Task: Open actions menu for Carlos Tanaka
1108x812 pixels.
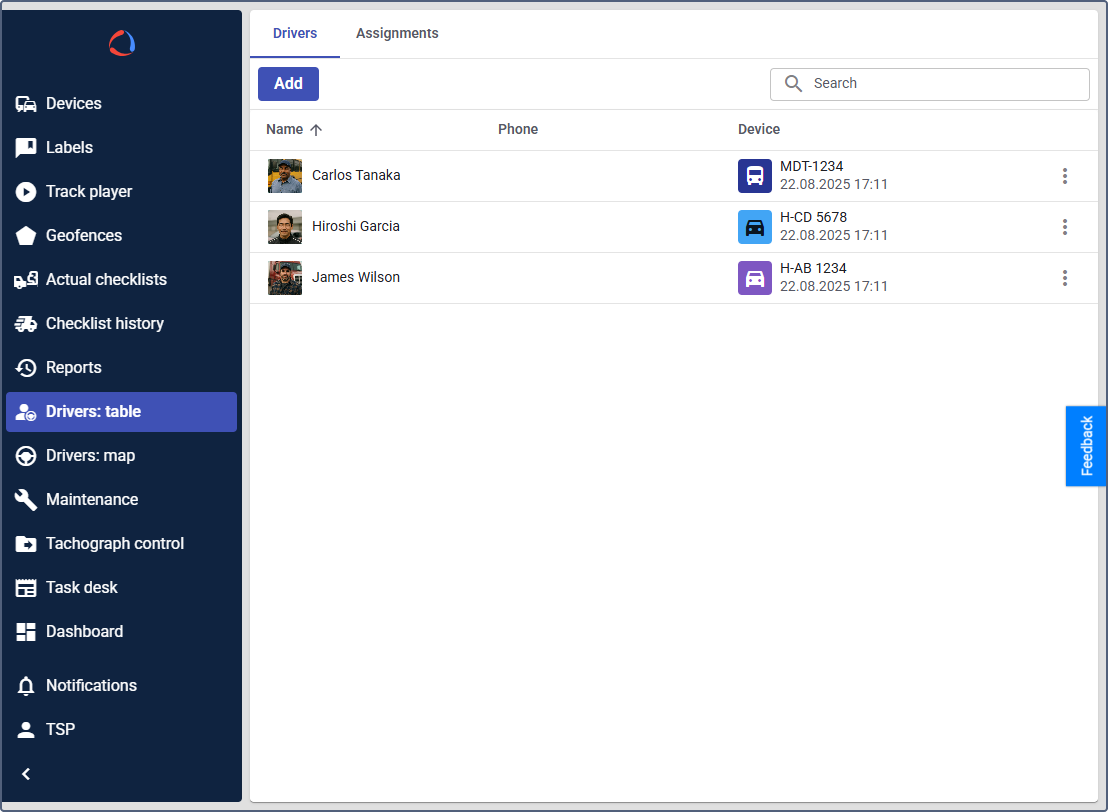Action: click(x=1064, y=176)
